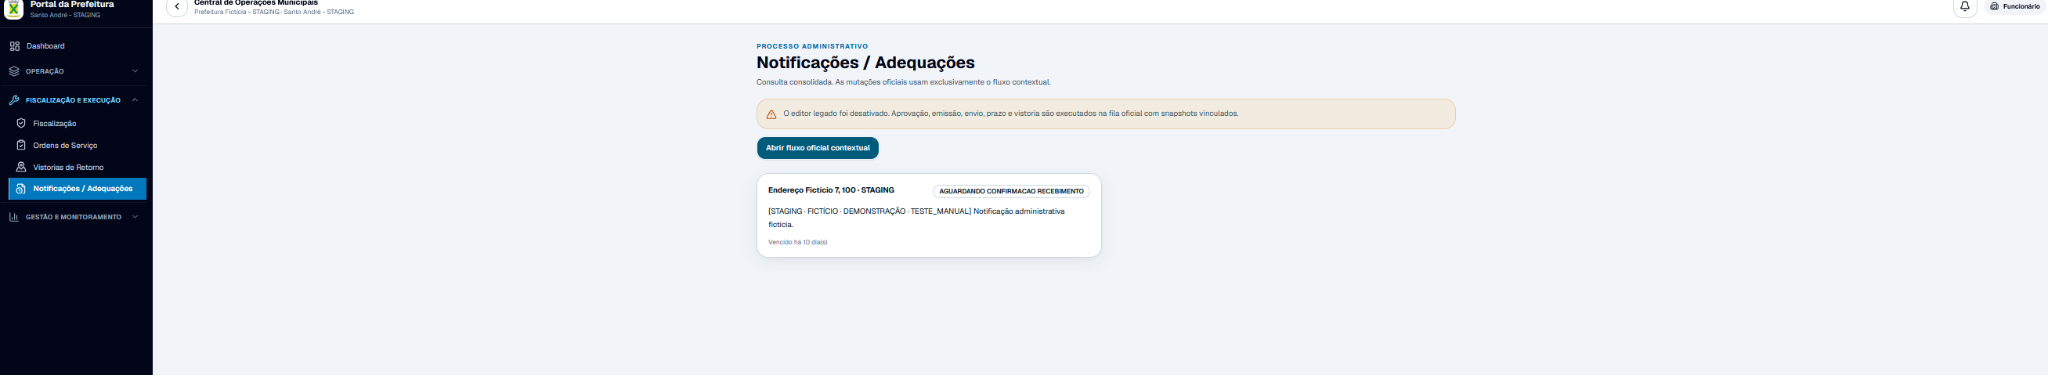The height and width of the screenshot is (375, 2048).
Task: Expand the Operação section chevron
Action: point(135,71)
